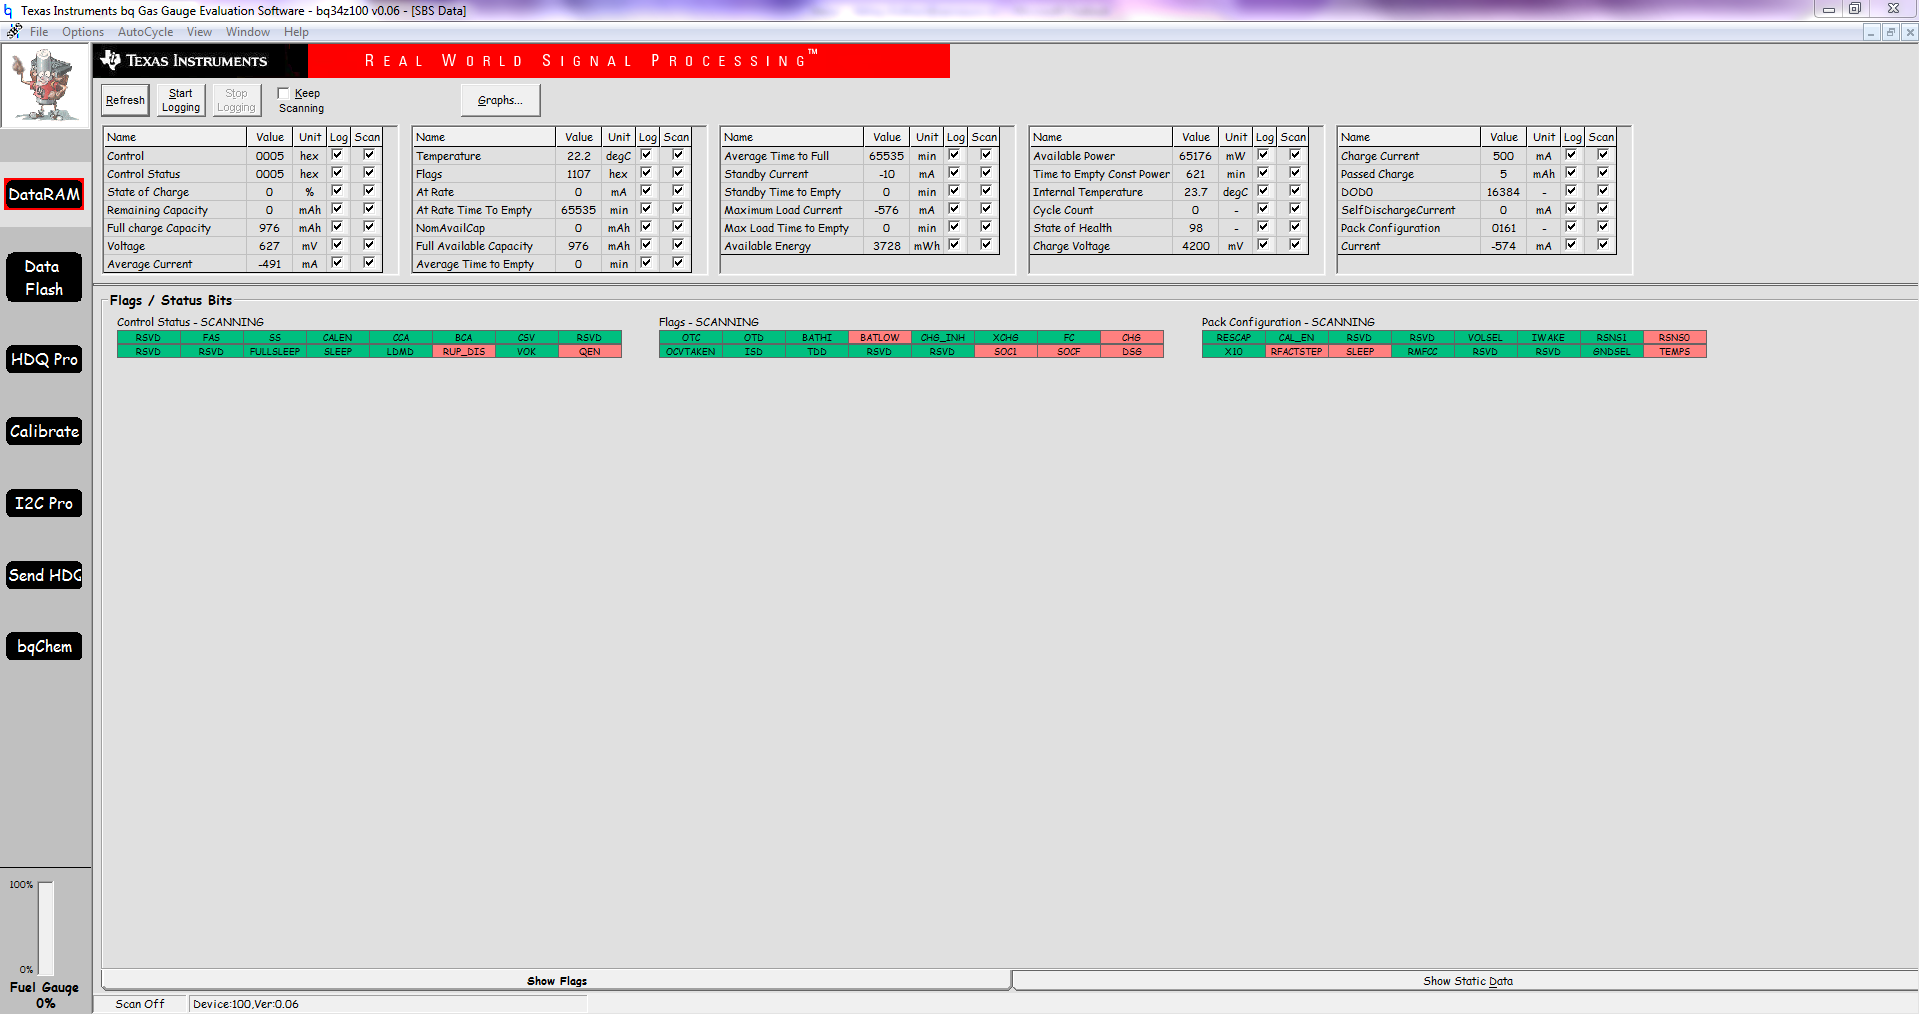Viewport: 1919px width, 1014px height.
Task: Toggle Scan checkbox for Average Current row
Action: [369, 263]
